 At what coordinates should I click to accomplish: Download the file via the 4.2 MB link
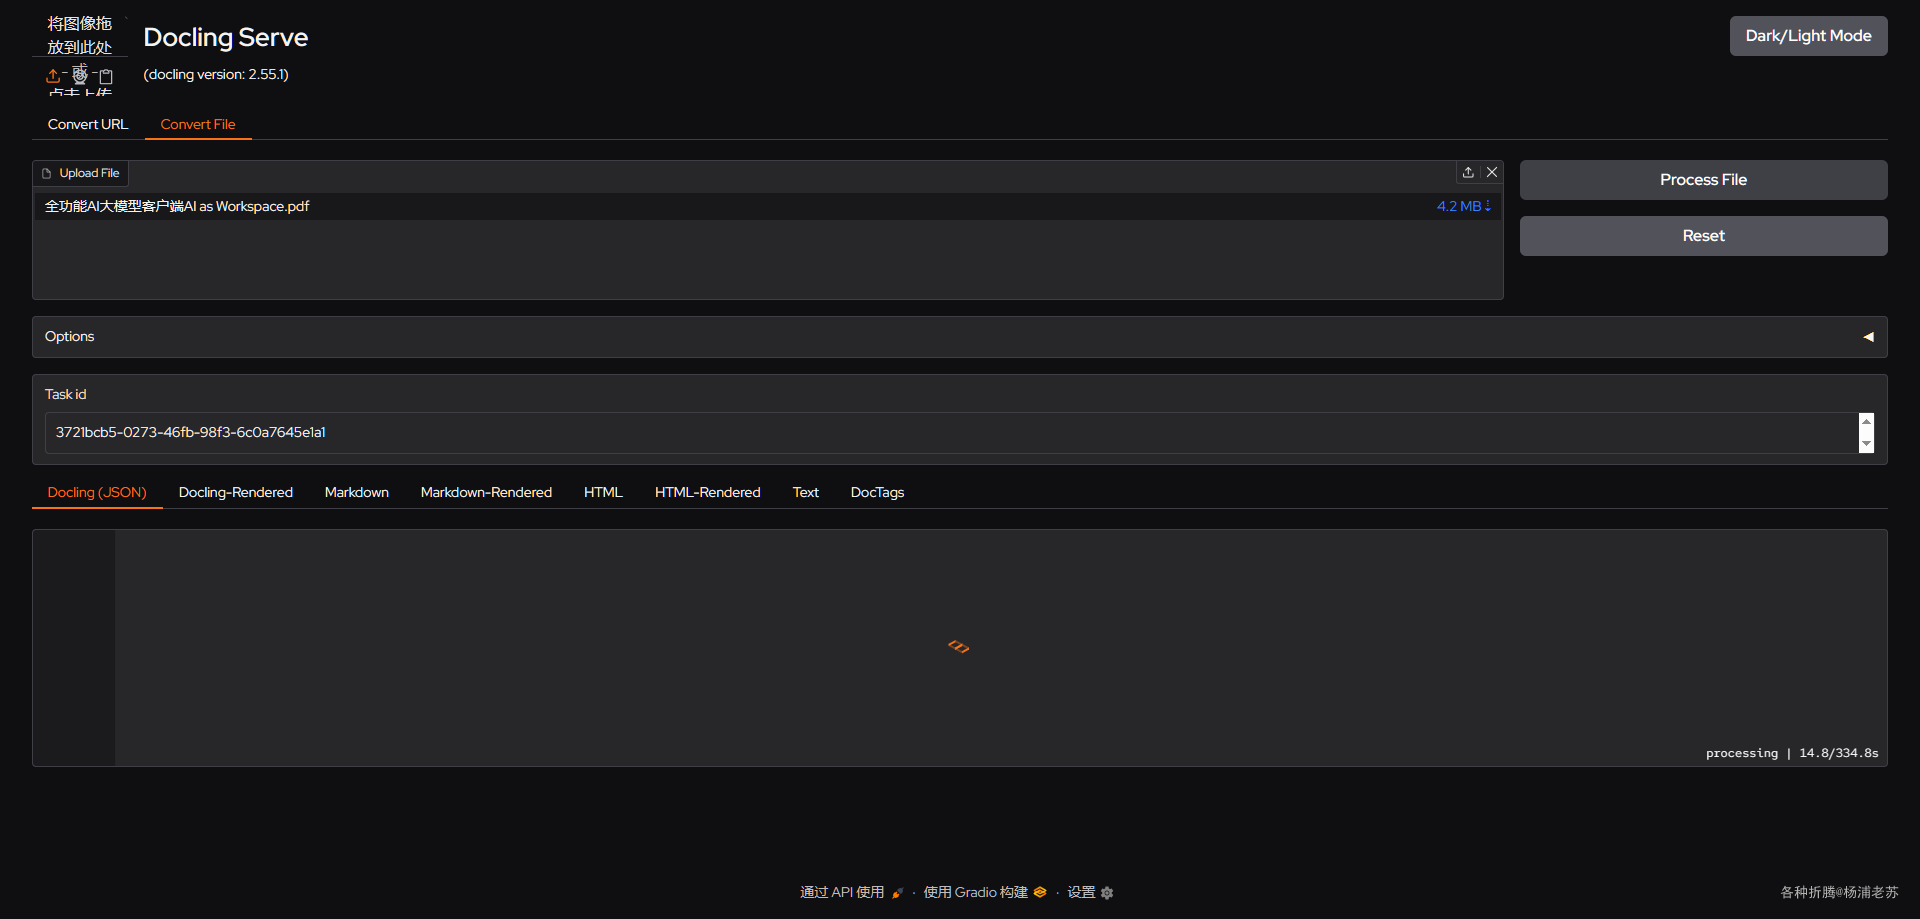click(x=1464, y=206)
